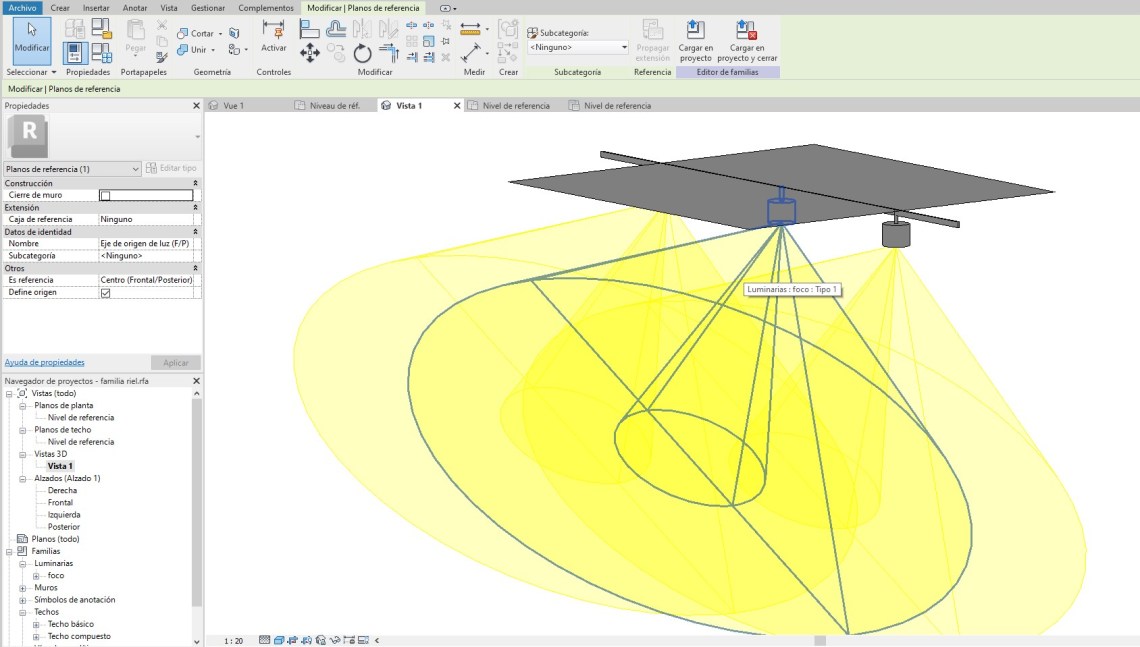Click the Cortar geometry button
The height and width of the screenshot is (647, 1140).
pyautogui.click(x=200, y=33)
